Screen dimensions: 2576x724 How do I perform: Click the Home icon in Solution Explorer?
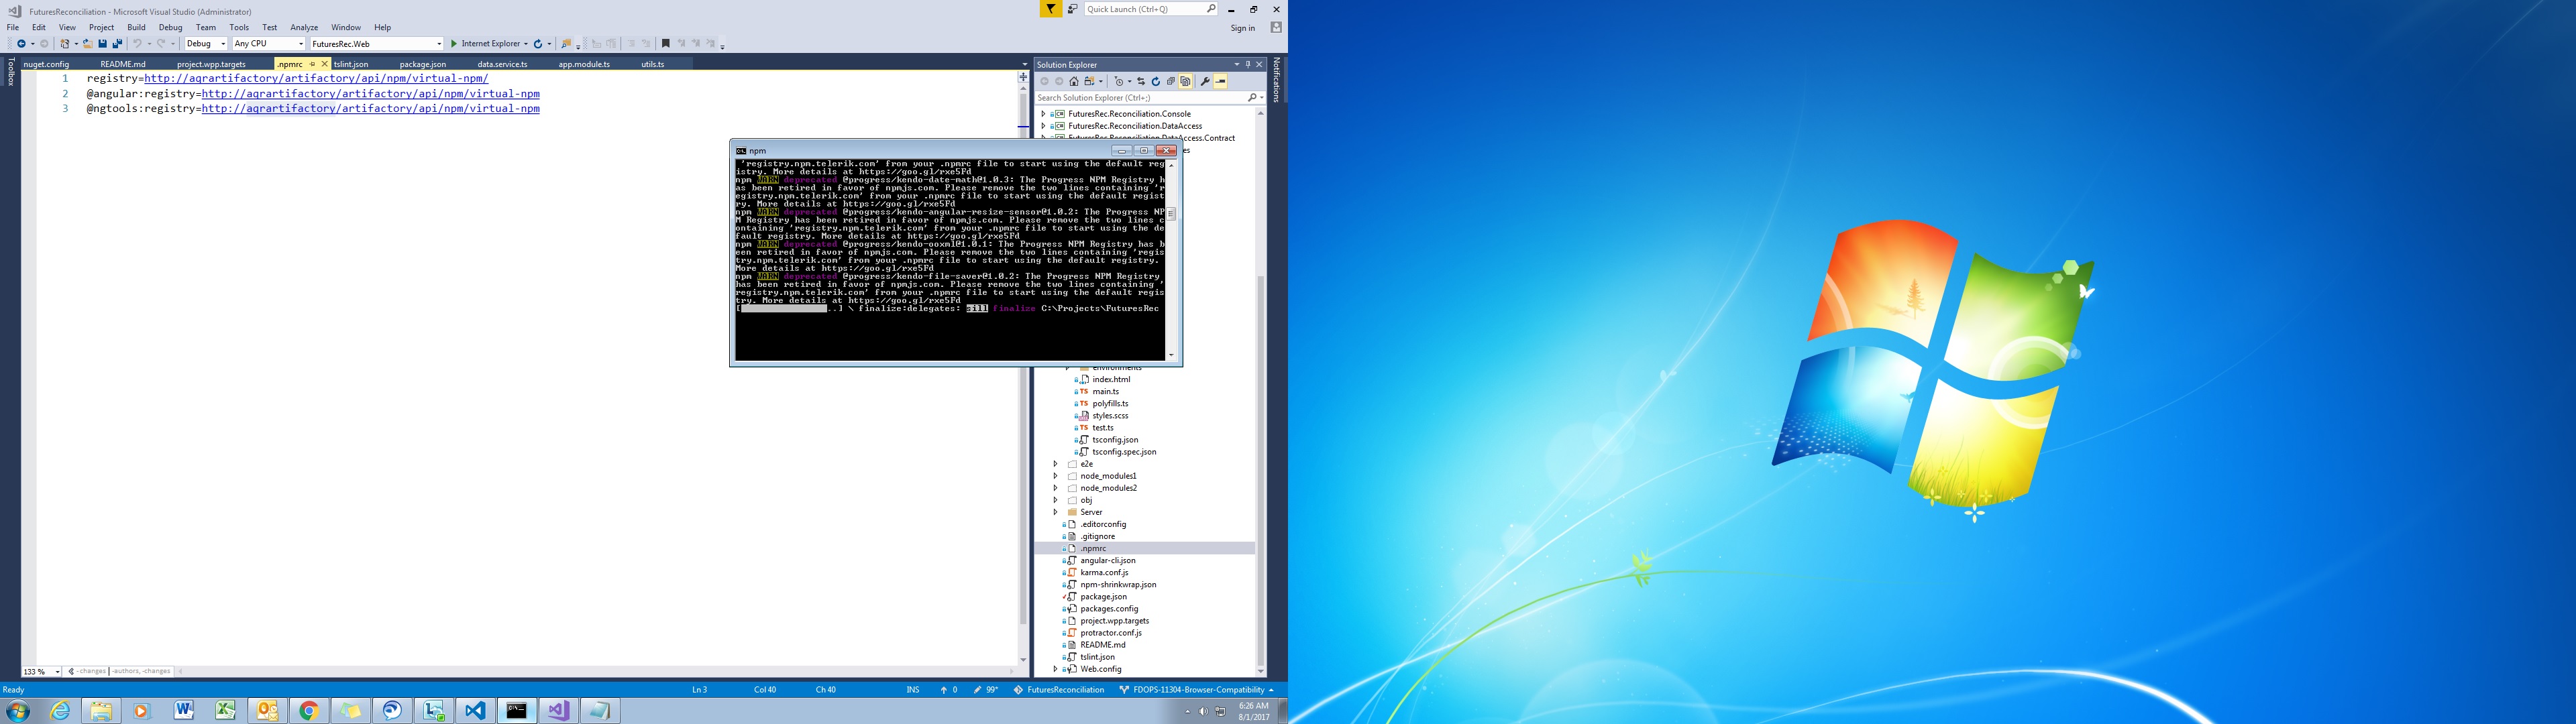pos(1074,82)
